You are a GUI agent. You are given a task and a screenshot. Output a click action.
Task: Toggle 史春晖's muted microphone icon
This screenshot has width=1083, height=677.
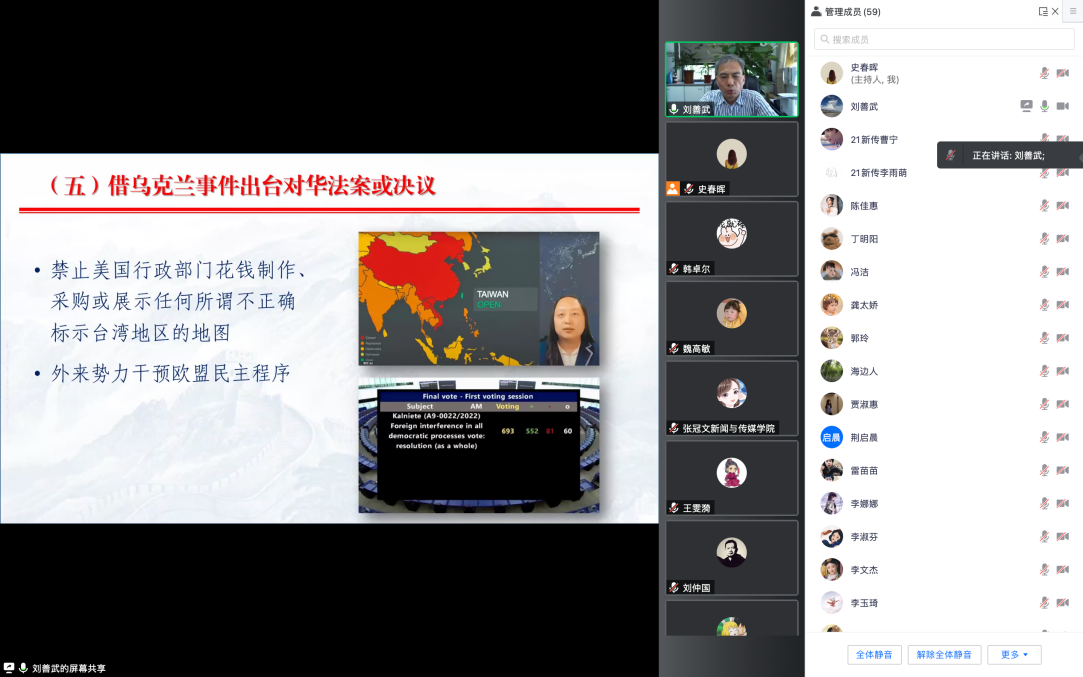[x=1045, y=73]
